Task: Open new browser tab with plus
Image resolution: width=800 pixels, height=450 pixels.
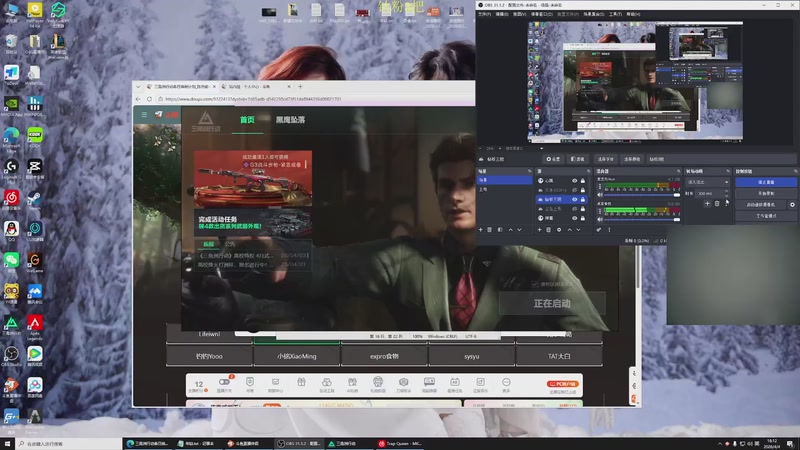Action: point(300,87)
